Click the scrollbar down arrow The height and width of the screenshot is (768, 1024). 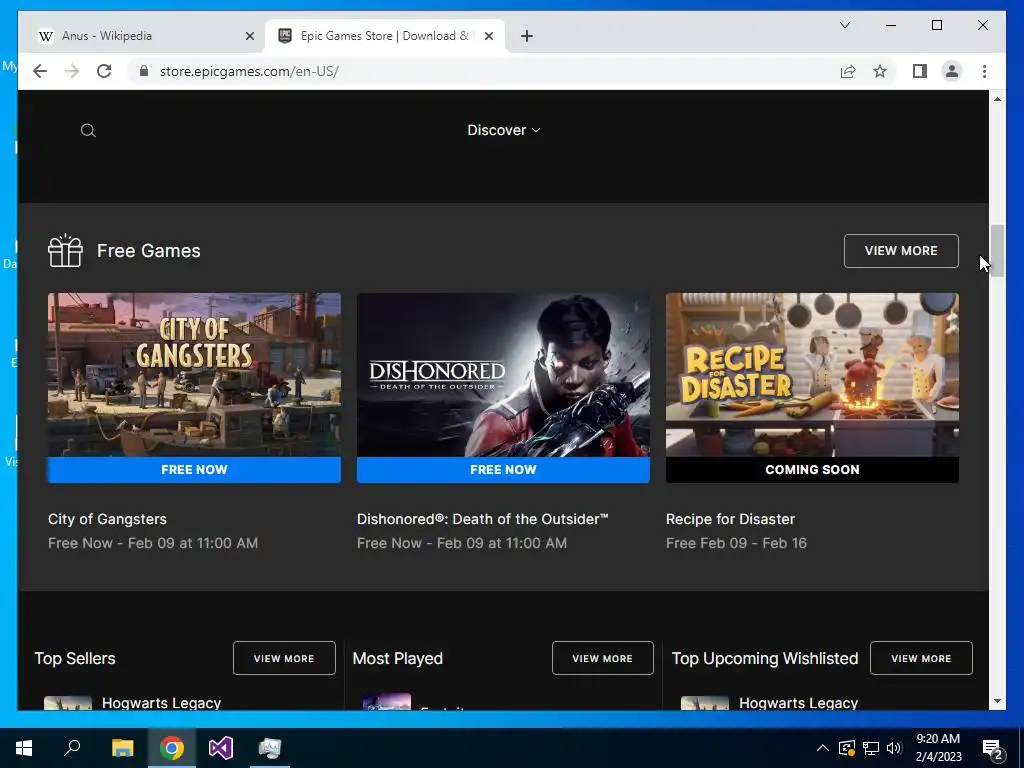coord(997,701)
